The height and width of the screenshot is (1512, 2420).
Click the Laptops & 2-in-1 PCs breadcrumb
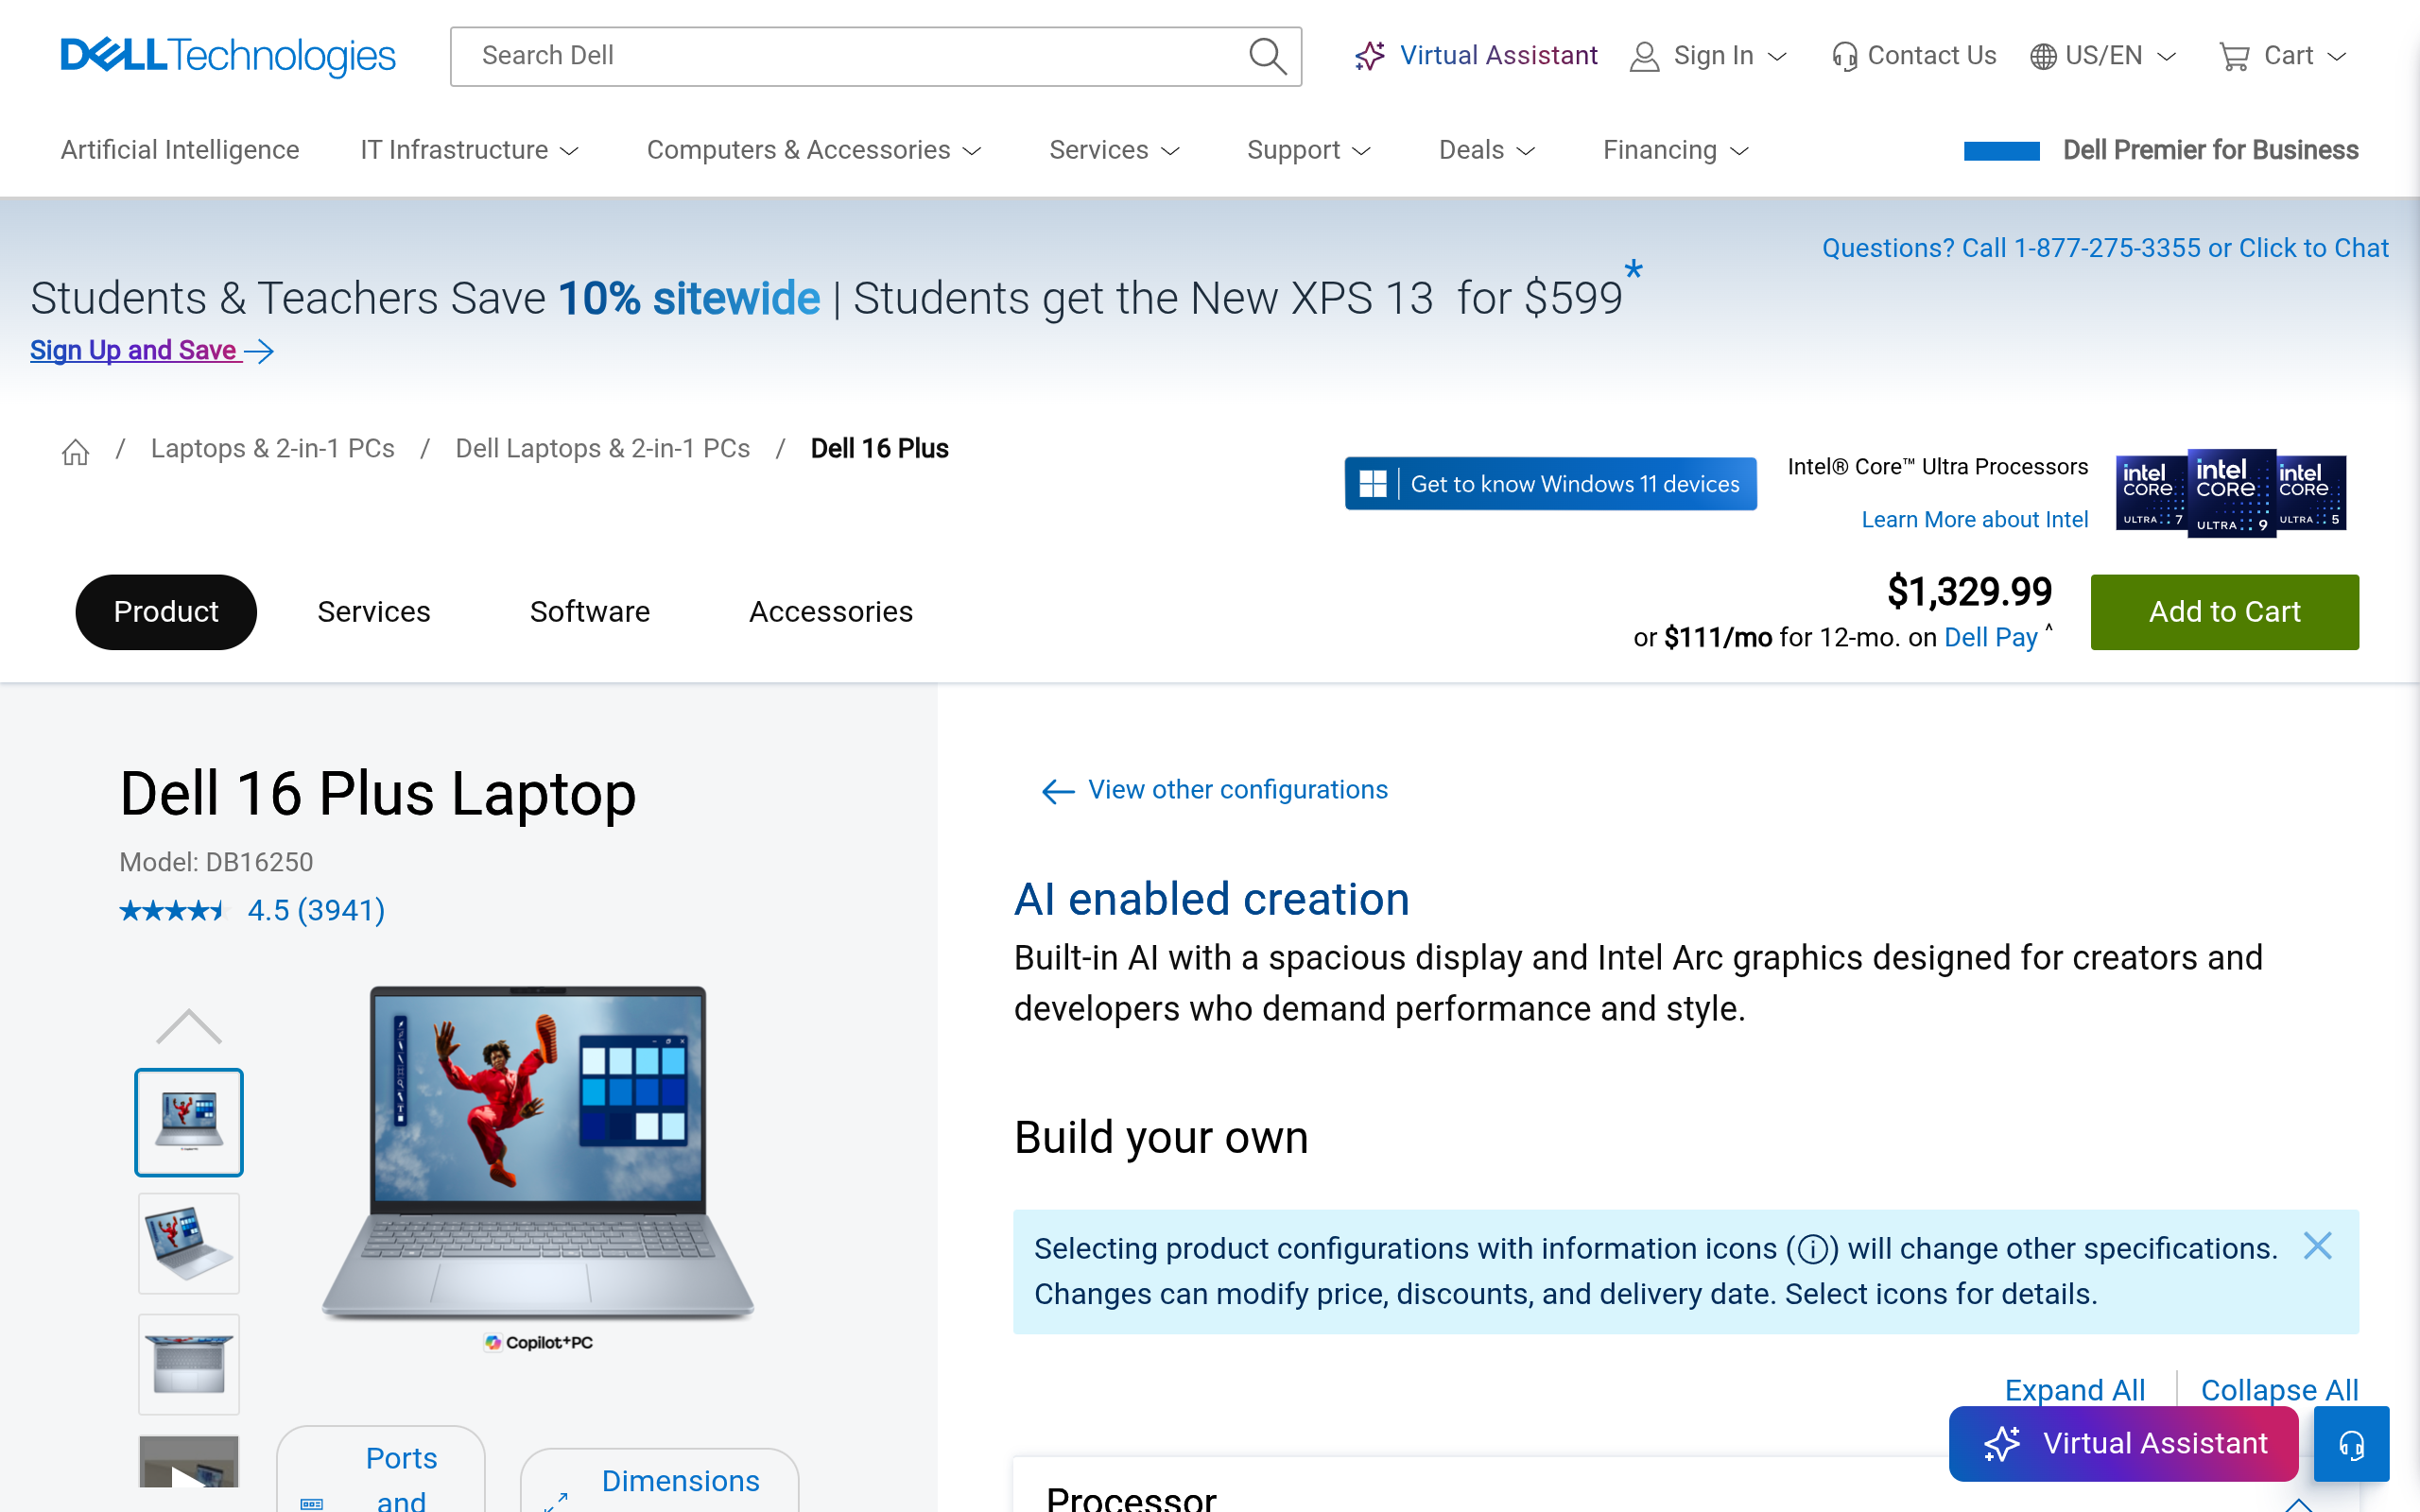click(x=273, y=449)
